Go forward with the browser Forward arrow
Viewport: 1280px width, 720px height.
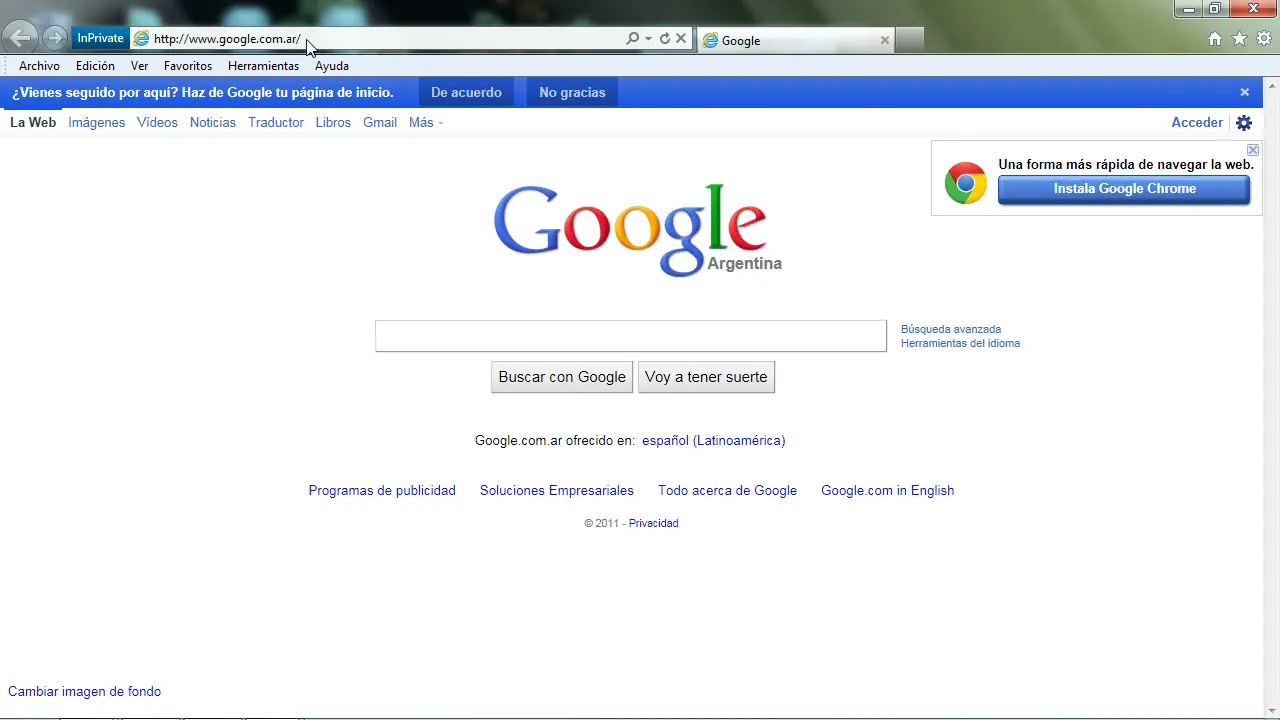coord(55,39)
